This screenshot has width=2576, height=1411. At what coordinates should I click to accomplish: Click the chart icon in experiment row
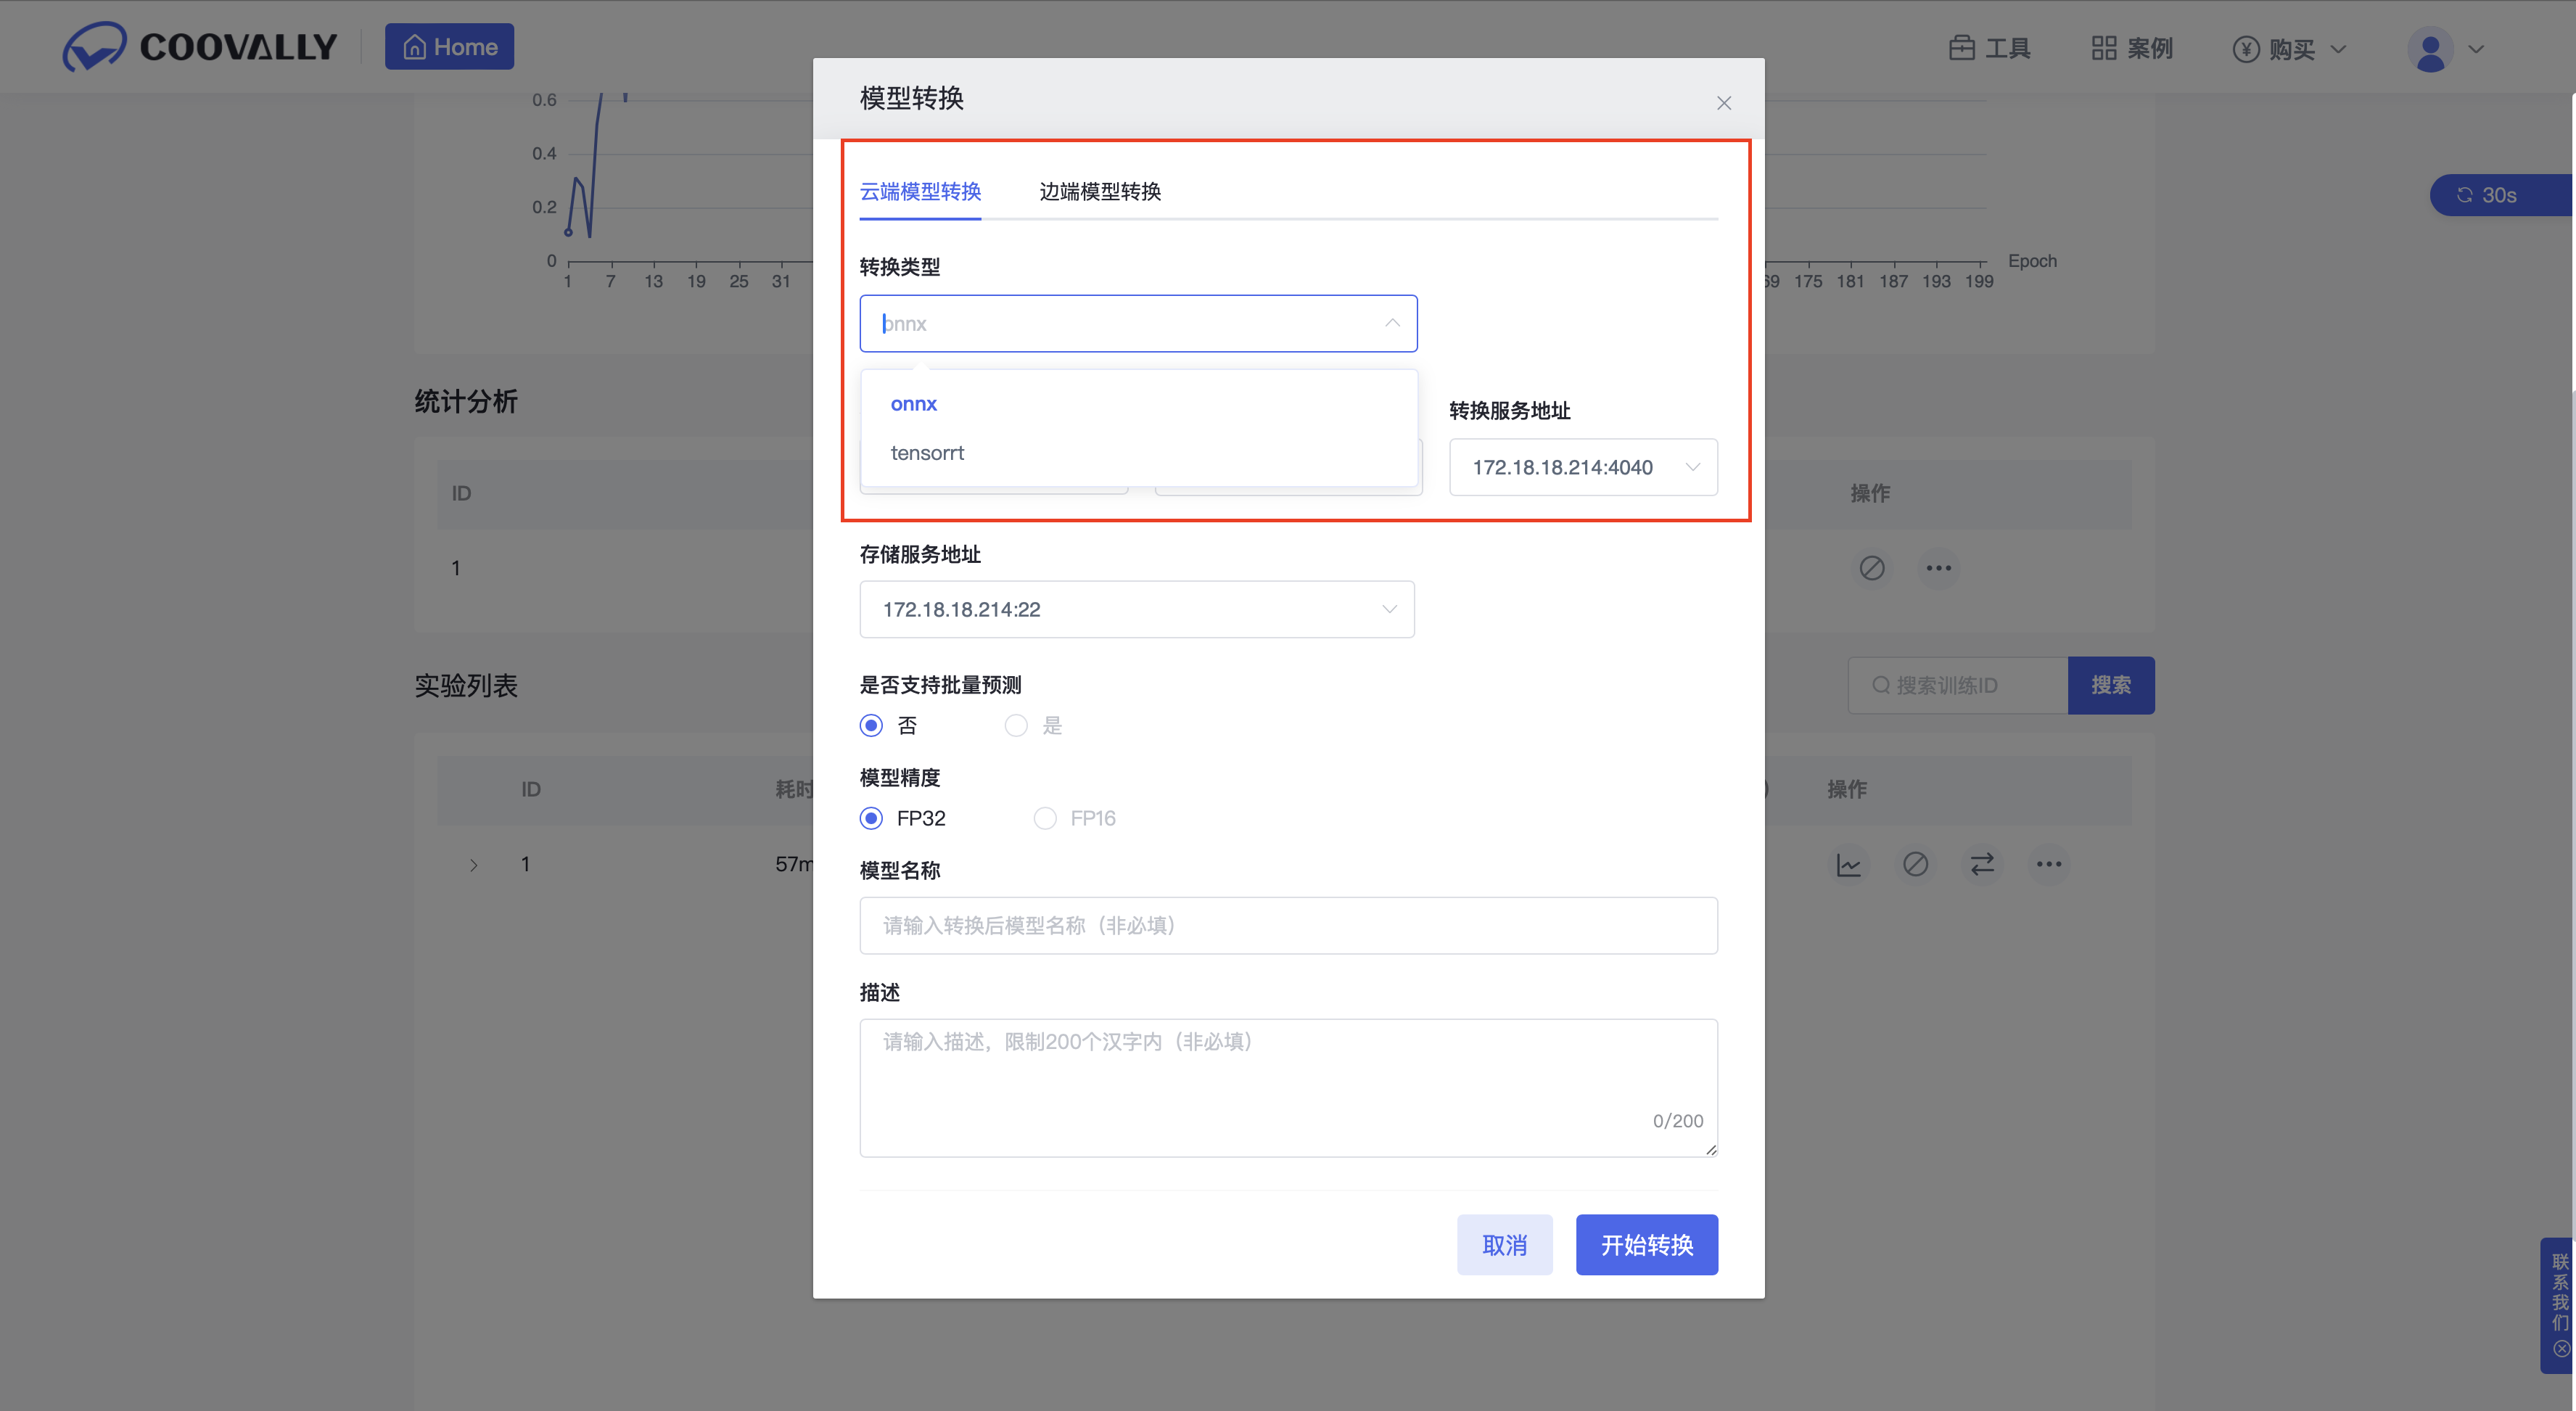click(x=1848, y=864)
